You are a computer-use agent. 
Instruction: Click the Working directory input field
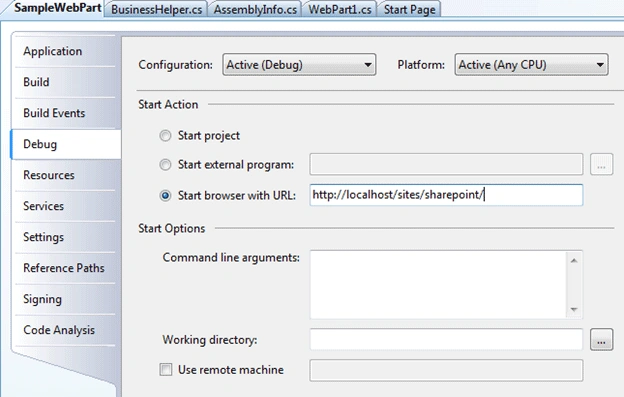446,339
